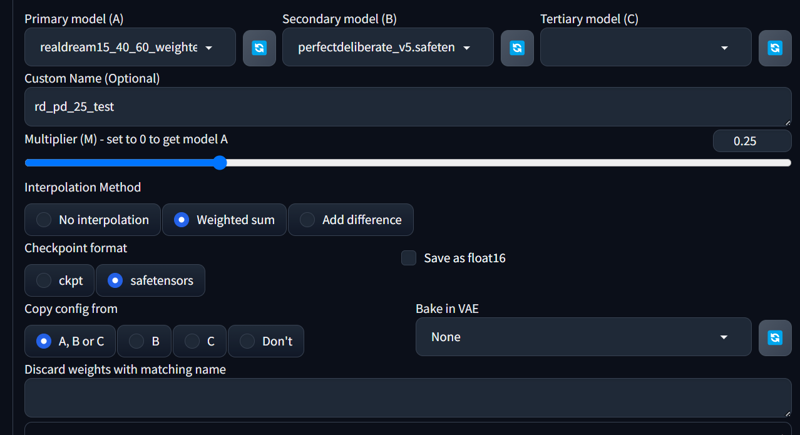
Task: Open the Primary model (A) dropdown
Action: coord(130,47)
